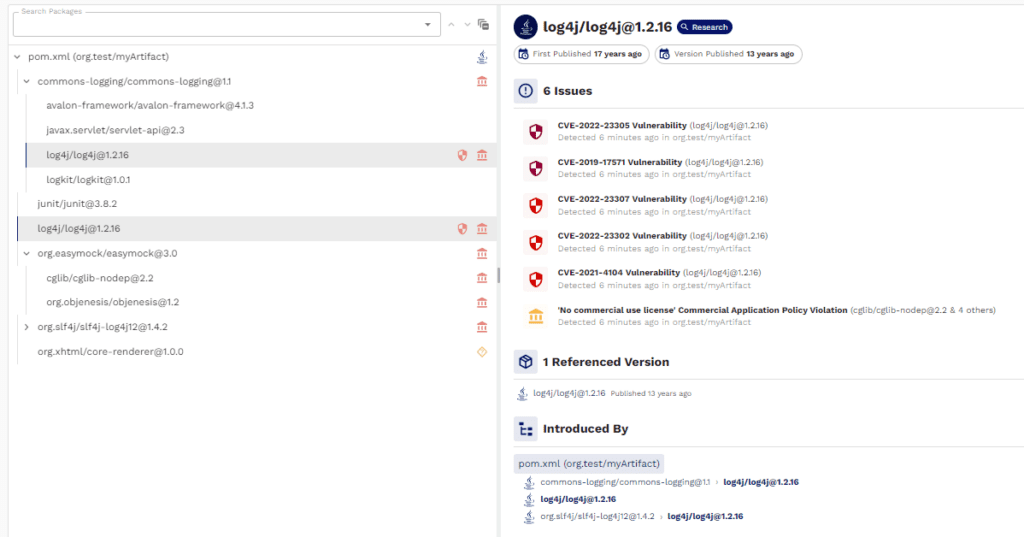Image resolution: width=1024 pixels, height=537 pixels.
Task: Click license violation icon on commons-logging row
Action: point(482,81)
